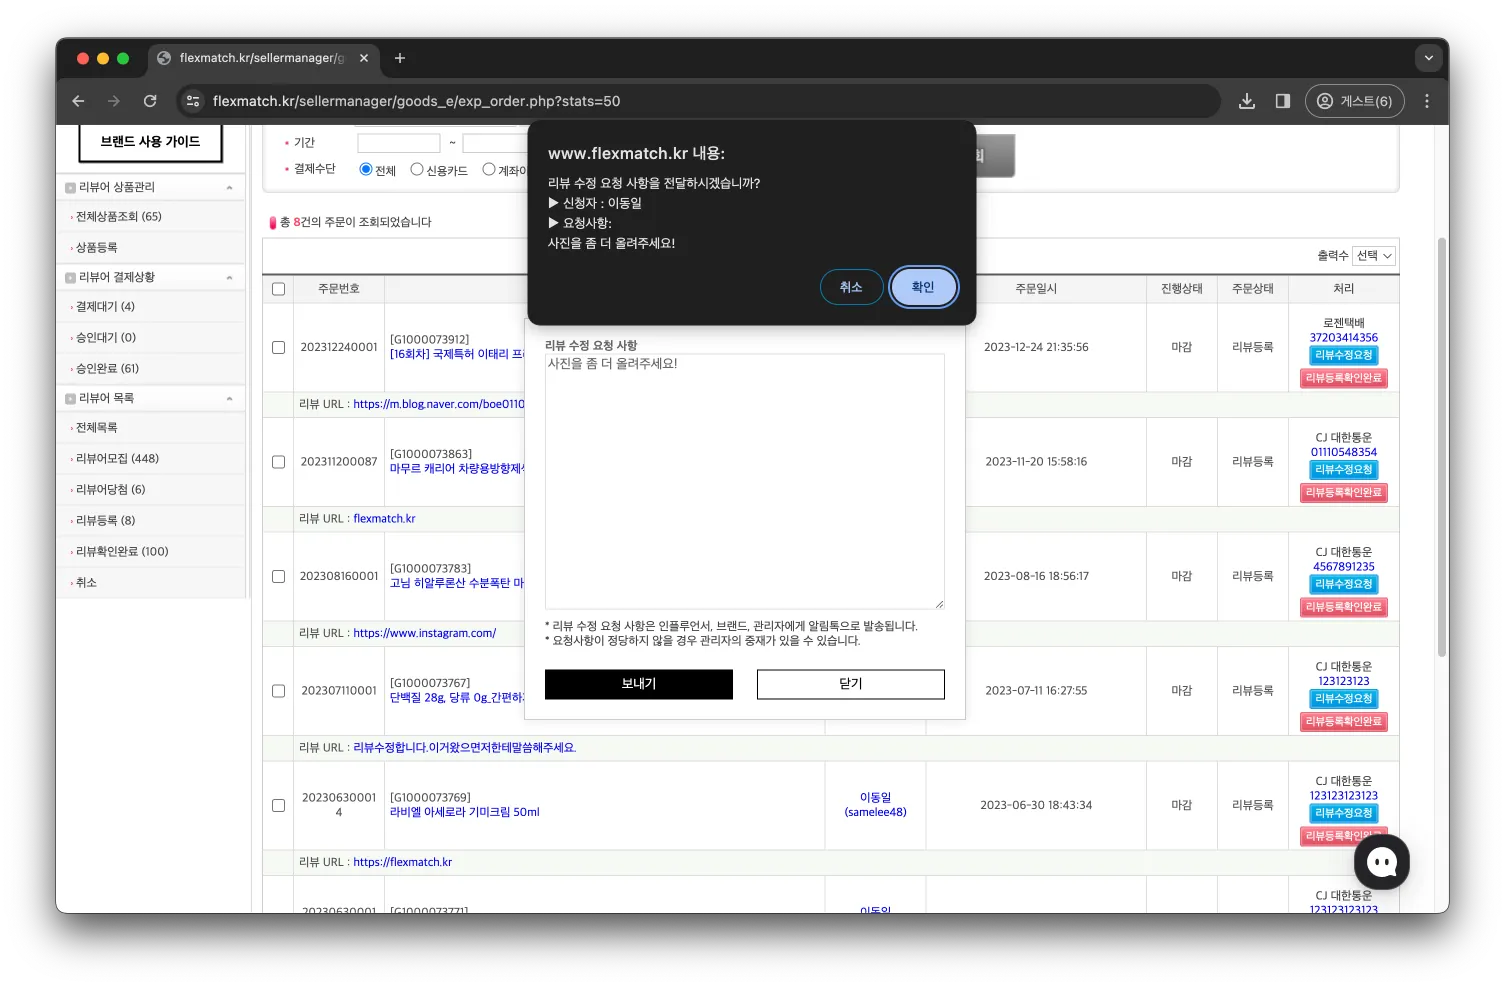The width and height of the screenshot is (1505, 987).
Task: Open site information icon in address bar
Action: tap(193, 101)
